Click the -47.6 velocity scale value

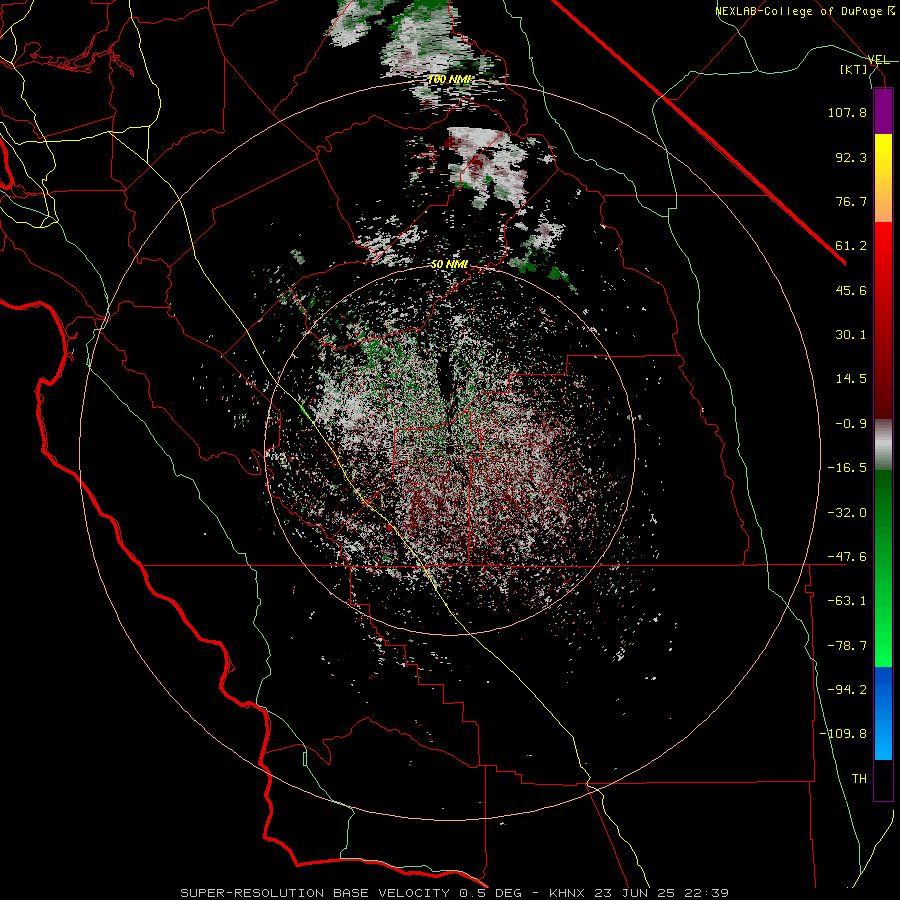tap(847, 557)
